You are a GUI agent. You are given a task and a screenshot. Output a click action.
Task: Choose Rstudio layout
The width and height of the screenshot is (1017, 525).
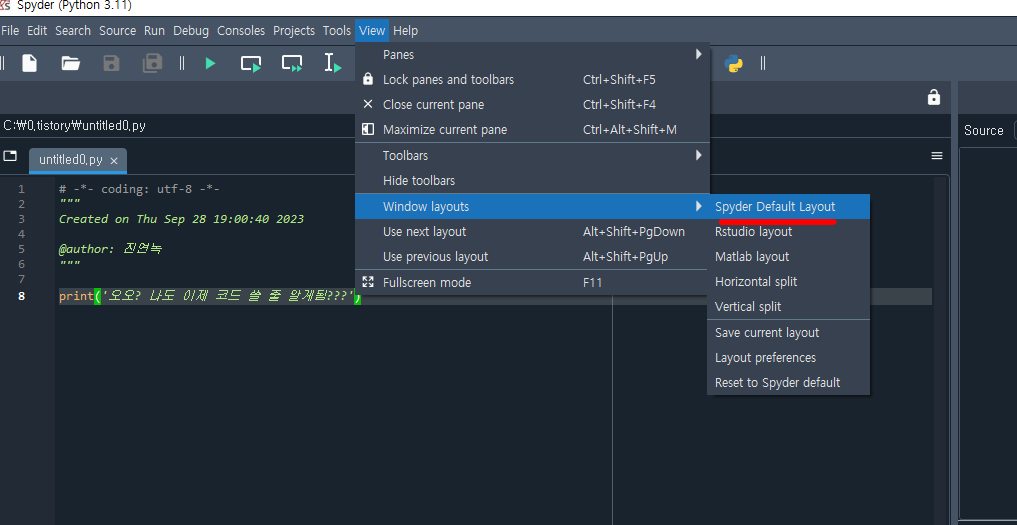pyautogui.click(x=789, y=232)
